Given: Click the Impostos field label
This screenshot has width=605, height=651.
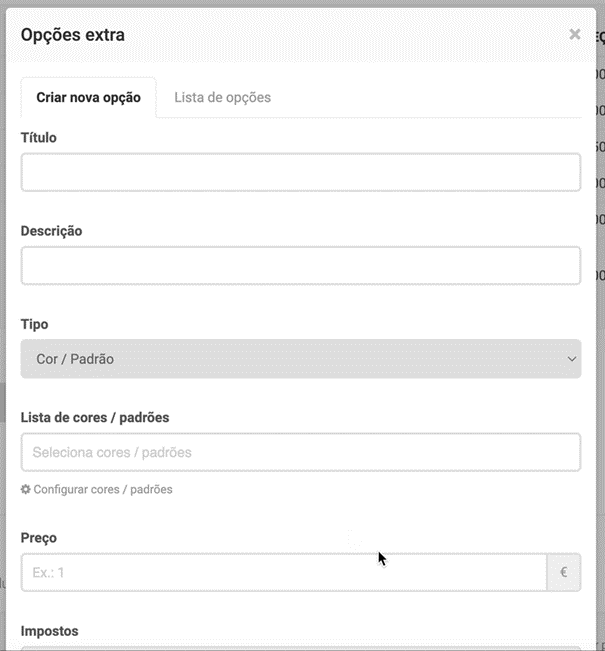Looking at the screenshot, I should pyautogui.click(x=49, y=631).
